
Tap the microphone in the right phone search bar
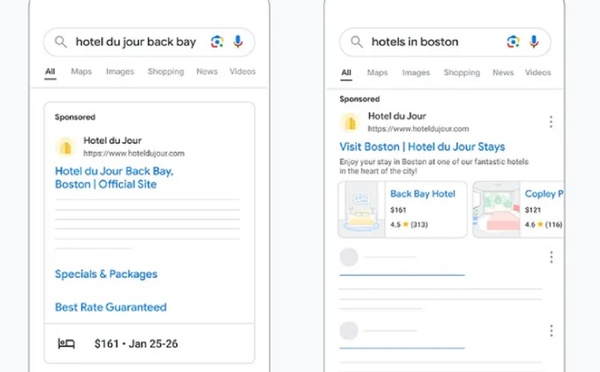click(534, 41)
